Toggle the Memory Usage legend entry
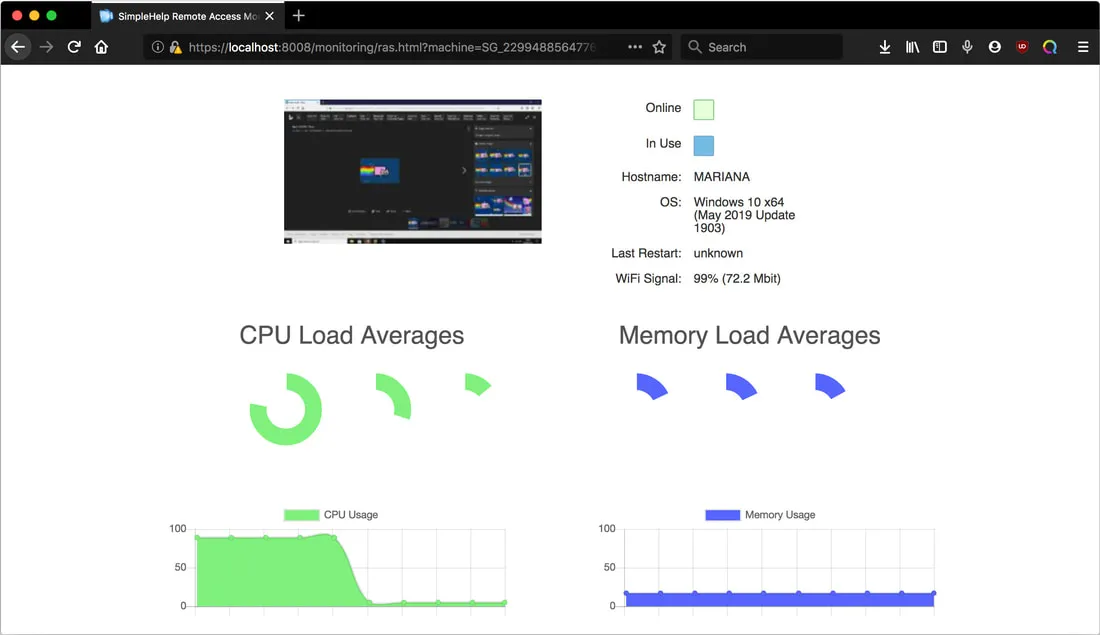Screen dimensions: 1100x635 click(x=760, y=514)
